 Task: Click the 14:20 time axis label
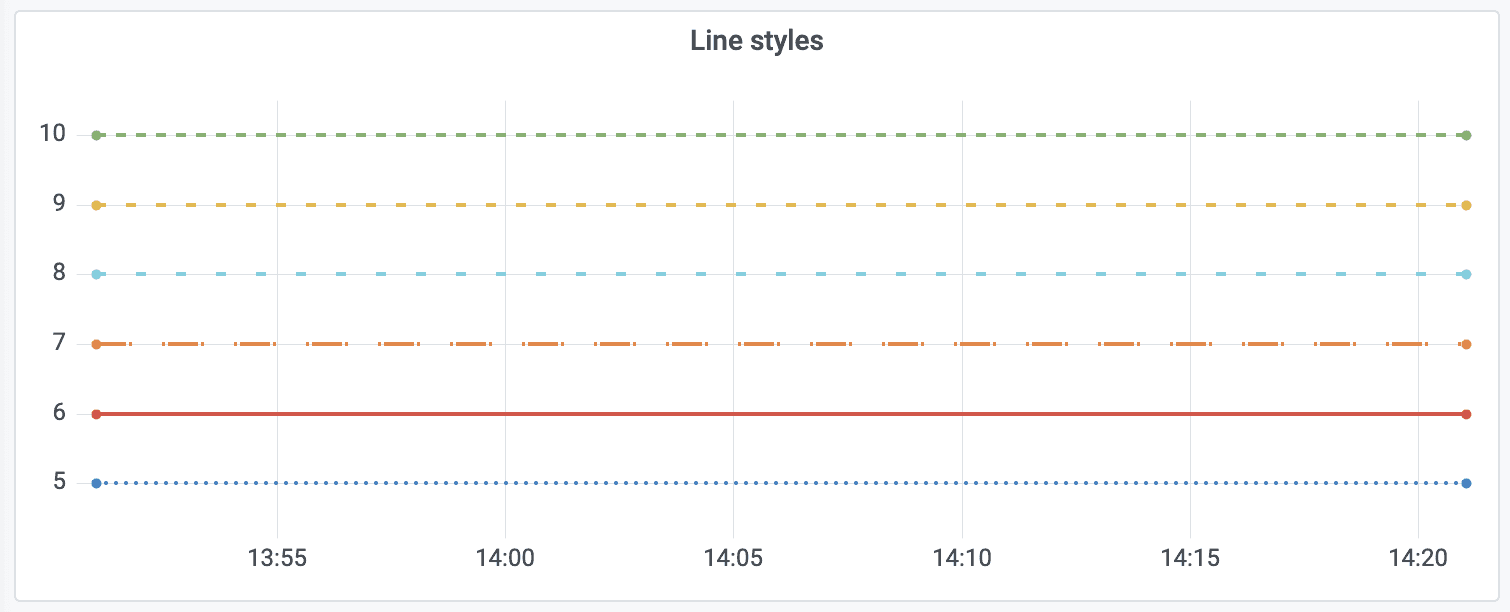pos(1418,558)
